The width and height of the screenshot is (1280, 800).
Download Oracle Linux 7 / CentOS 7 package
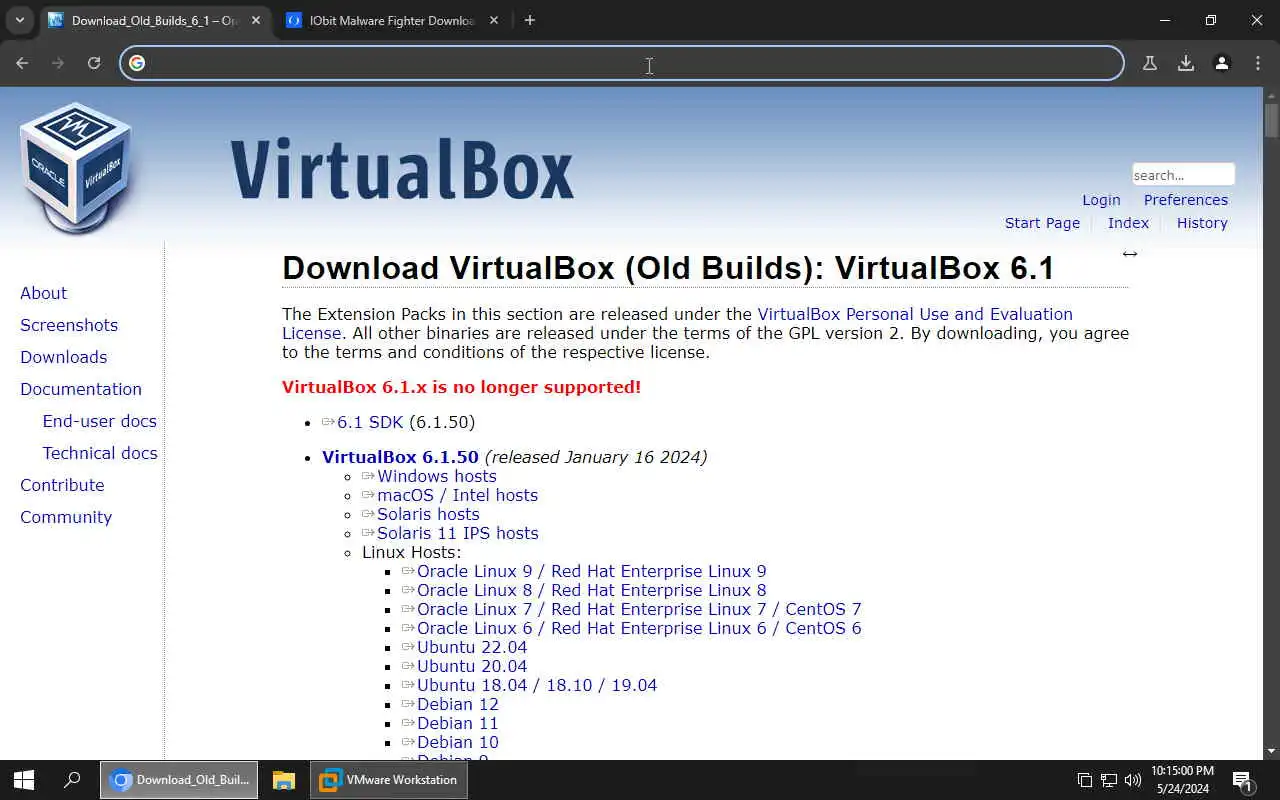639,609
